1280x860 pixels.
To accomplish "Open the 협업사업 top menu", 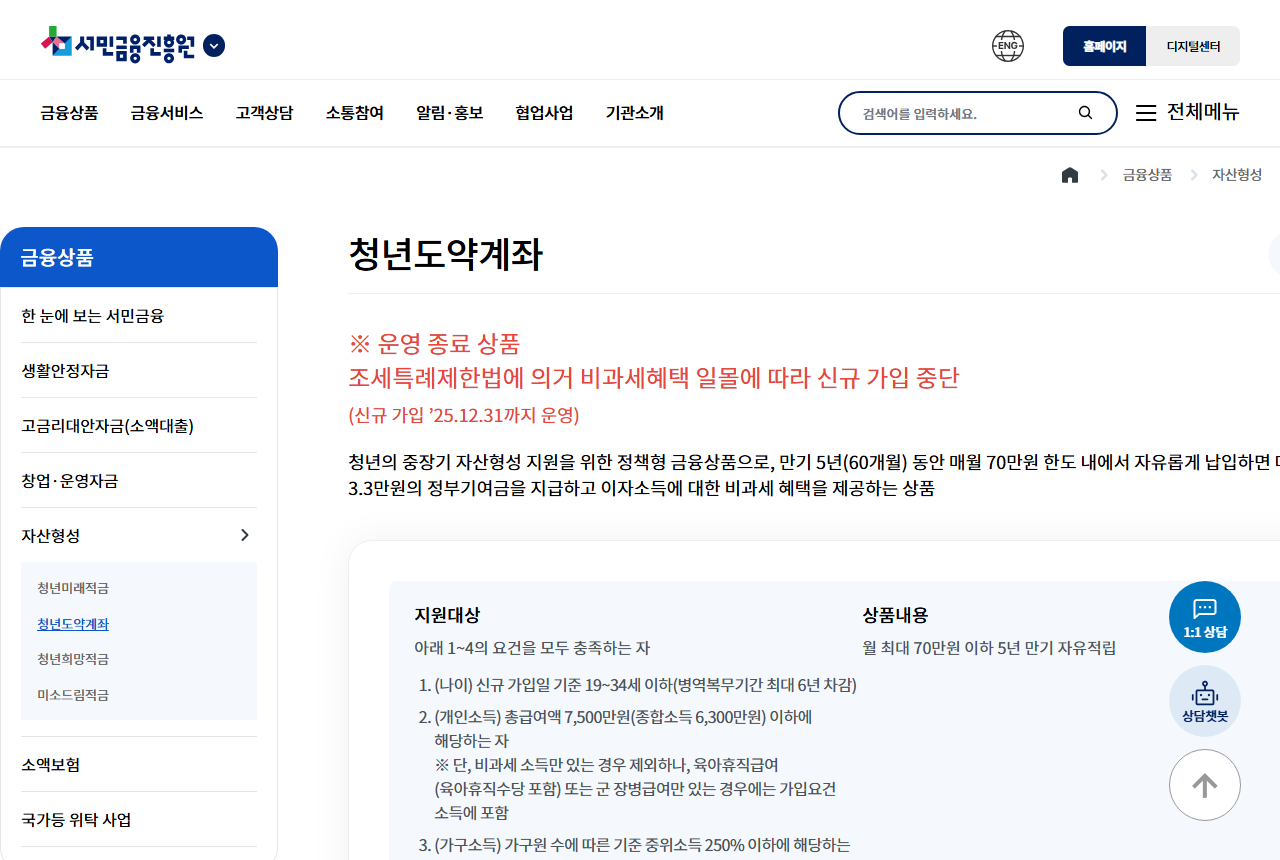I will 545,113.
